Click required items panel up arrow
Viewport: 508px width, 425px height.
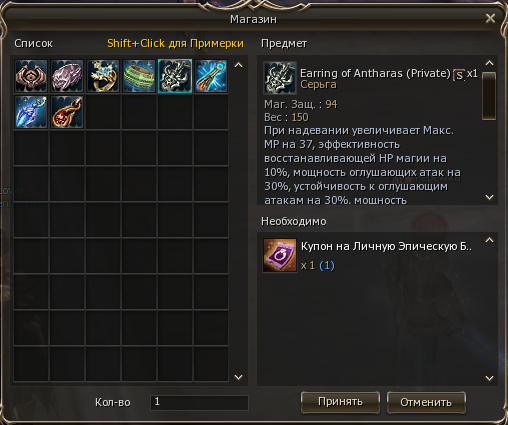coord(489,240)
